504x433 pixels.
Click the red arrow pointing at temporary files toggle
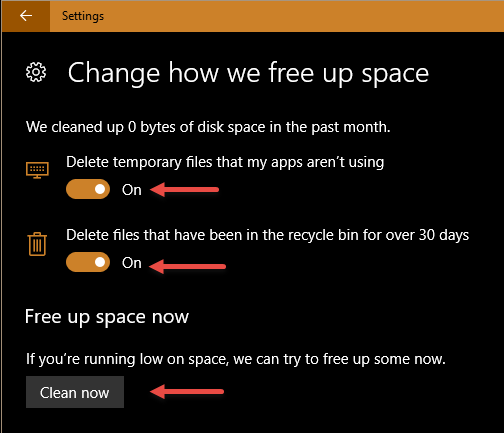[x=184, y=190]
